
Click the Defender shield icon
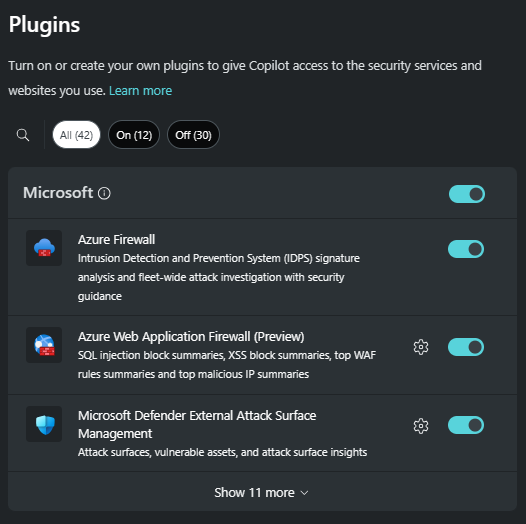point(44,424)
